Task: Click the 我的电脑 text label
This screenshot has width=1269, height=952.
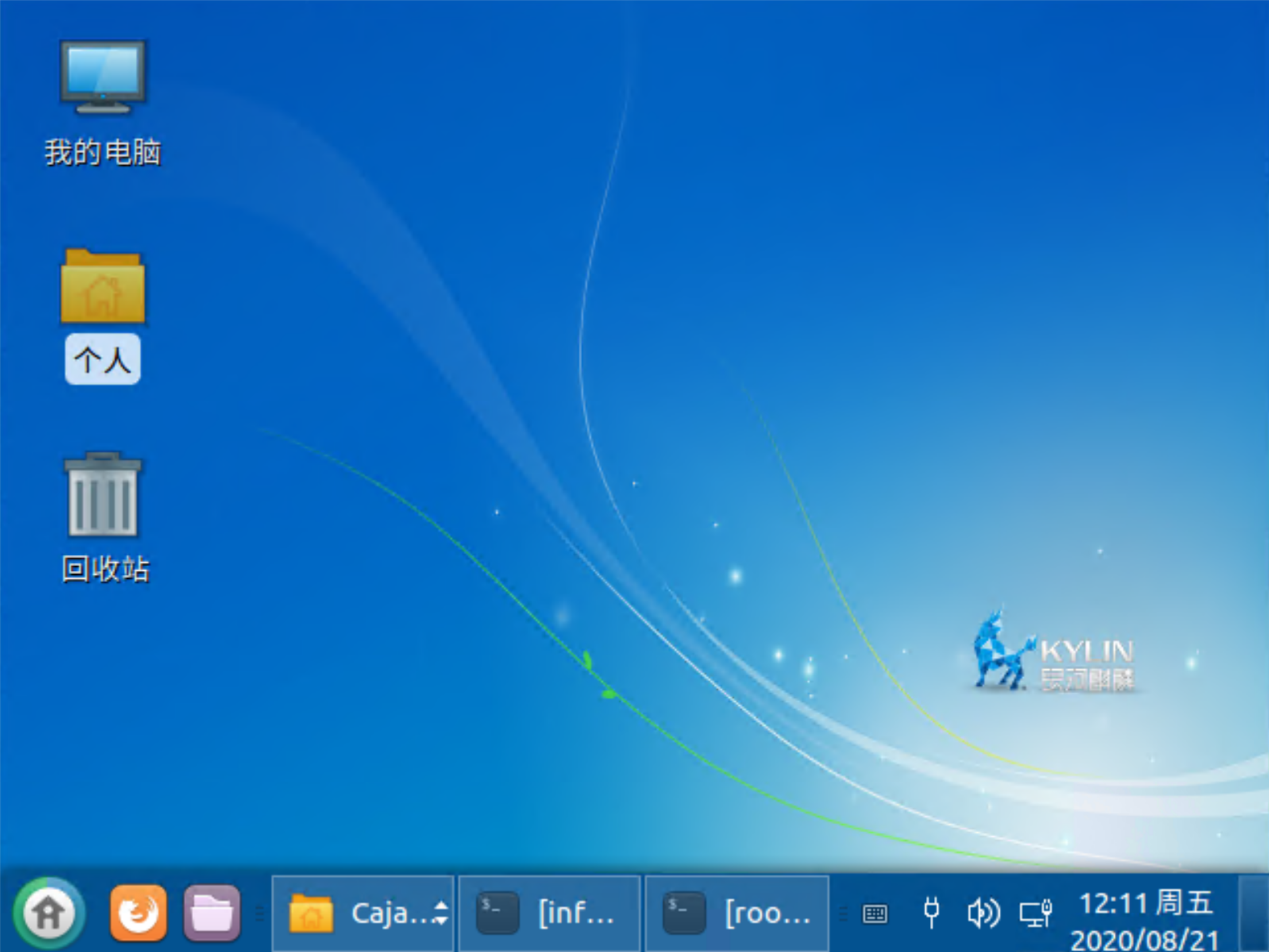Action: 103,153
